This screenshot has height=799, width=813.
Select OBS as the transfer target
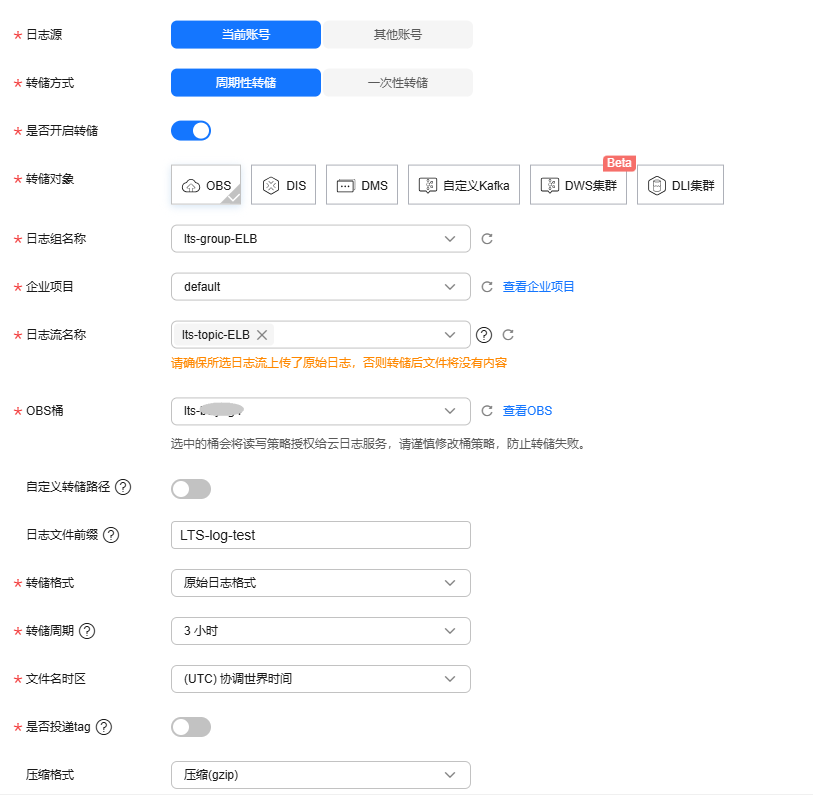(206, 185)
